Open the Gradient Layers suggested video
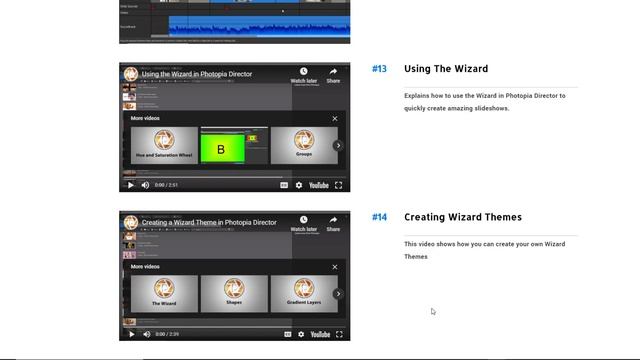This screenshot has height=360, width=640. [304, 294]
